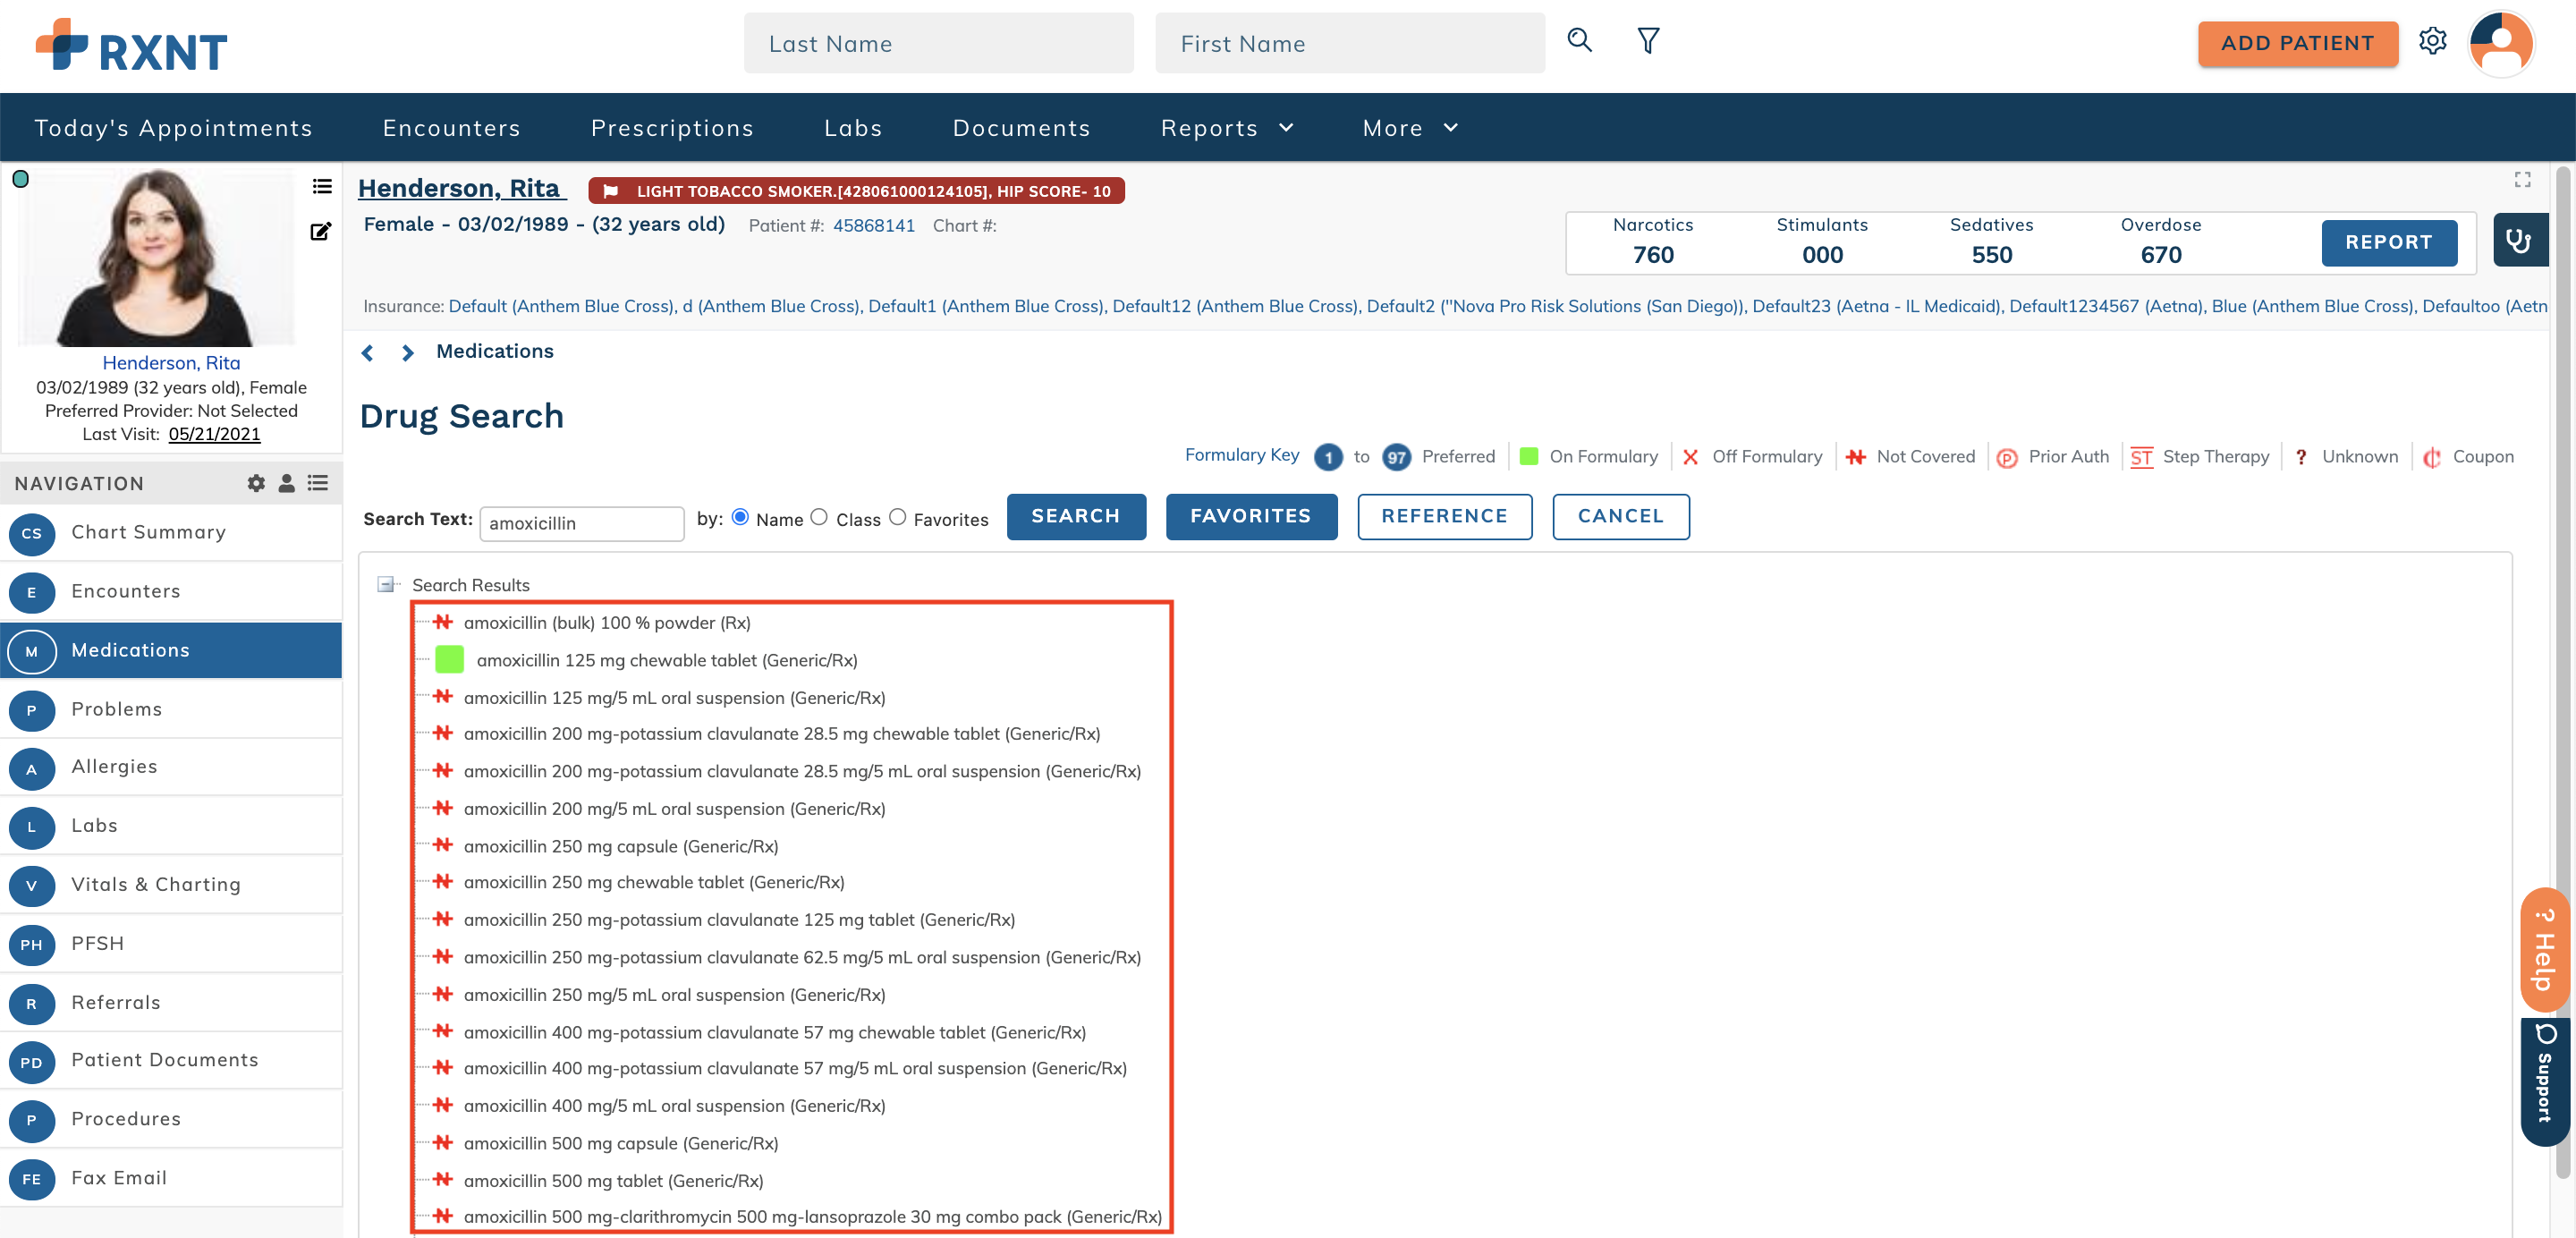
Task: Click the RXNT logo
Action: (x=131, y=46)
